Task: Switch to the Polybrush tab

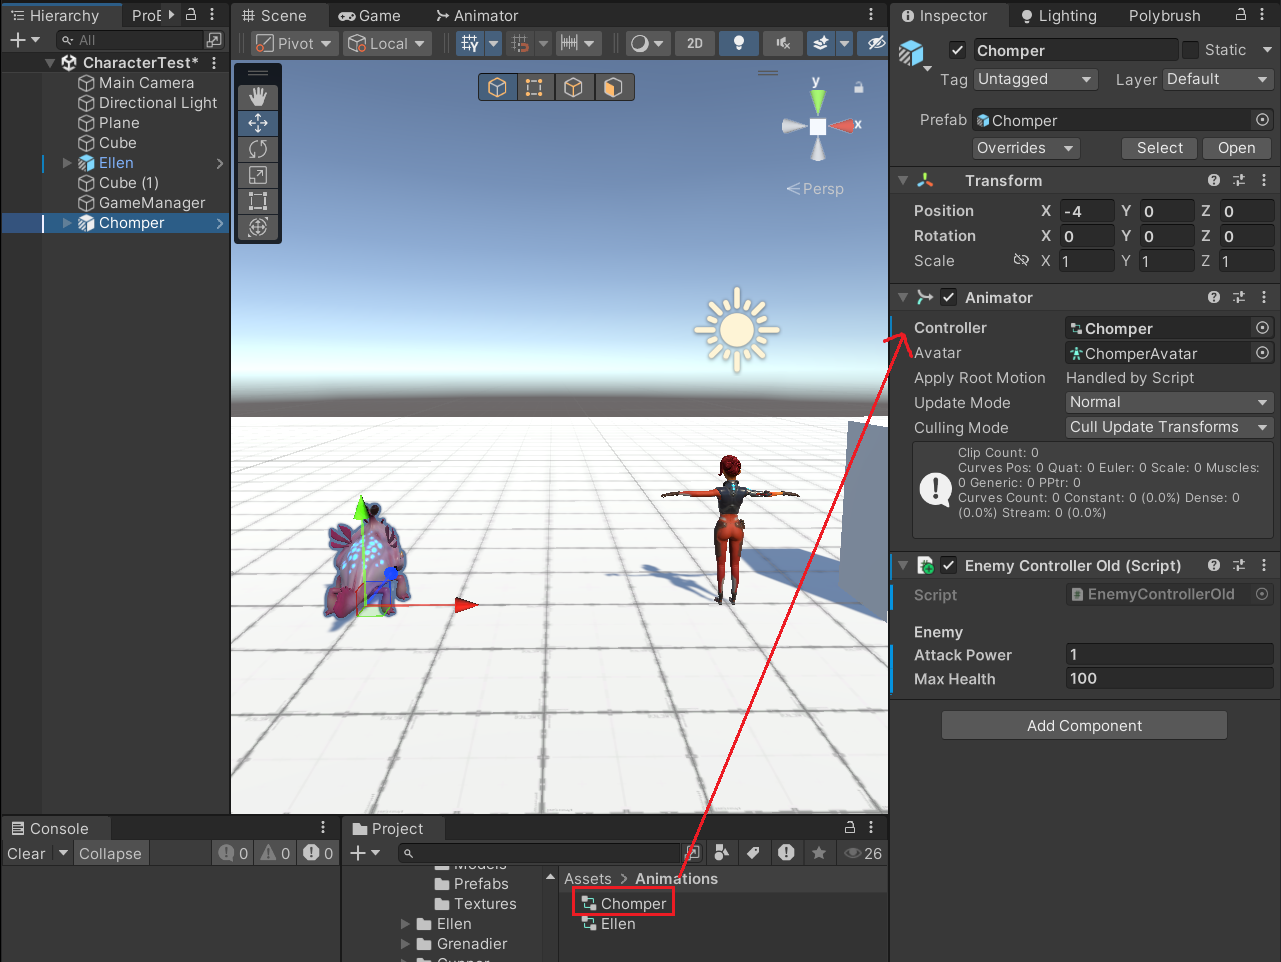Action: [x=1164, y=16]
